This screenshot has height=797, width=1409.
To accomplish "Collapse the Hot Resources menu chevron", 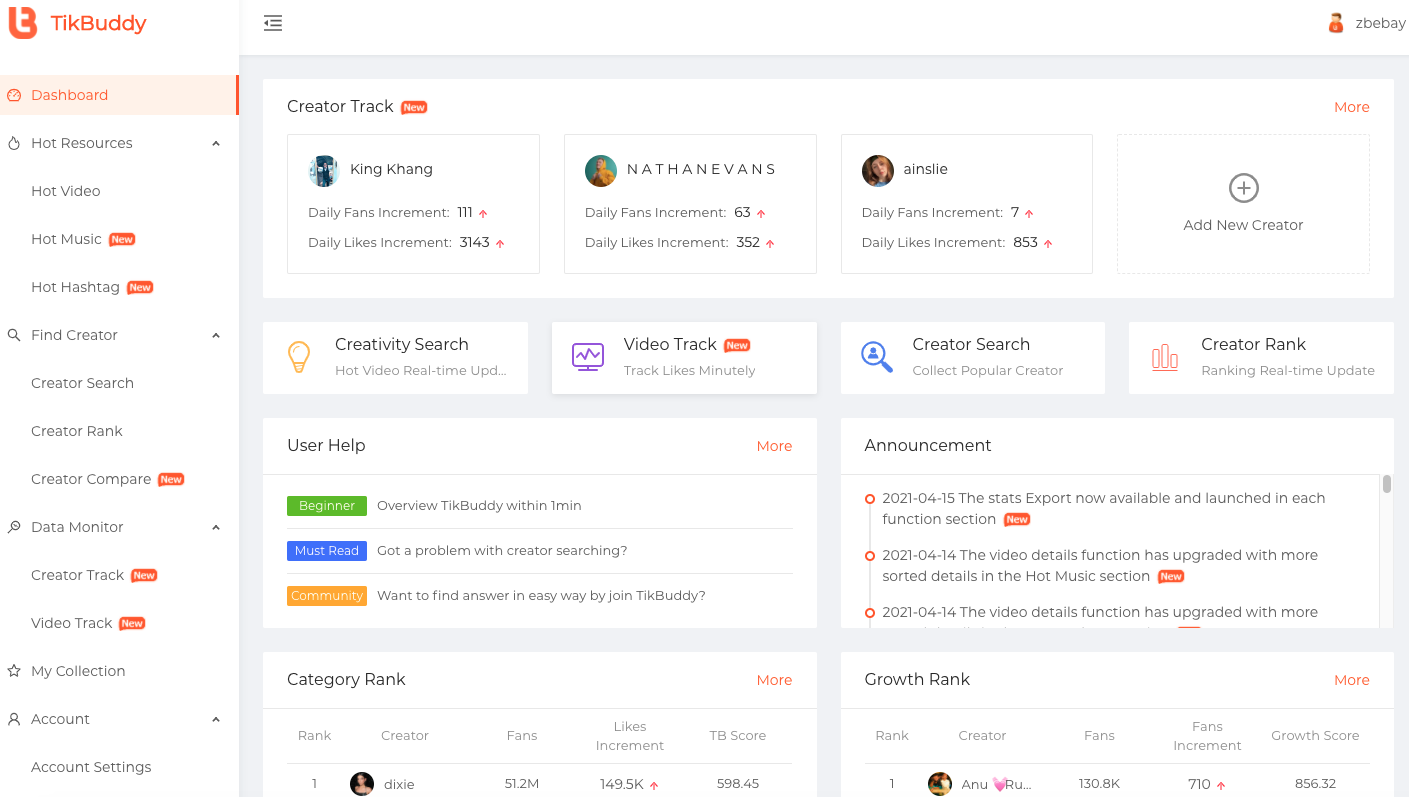I will point(216,143).
